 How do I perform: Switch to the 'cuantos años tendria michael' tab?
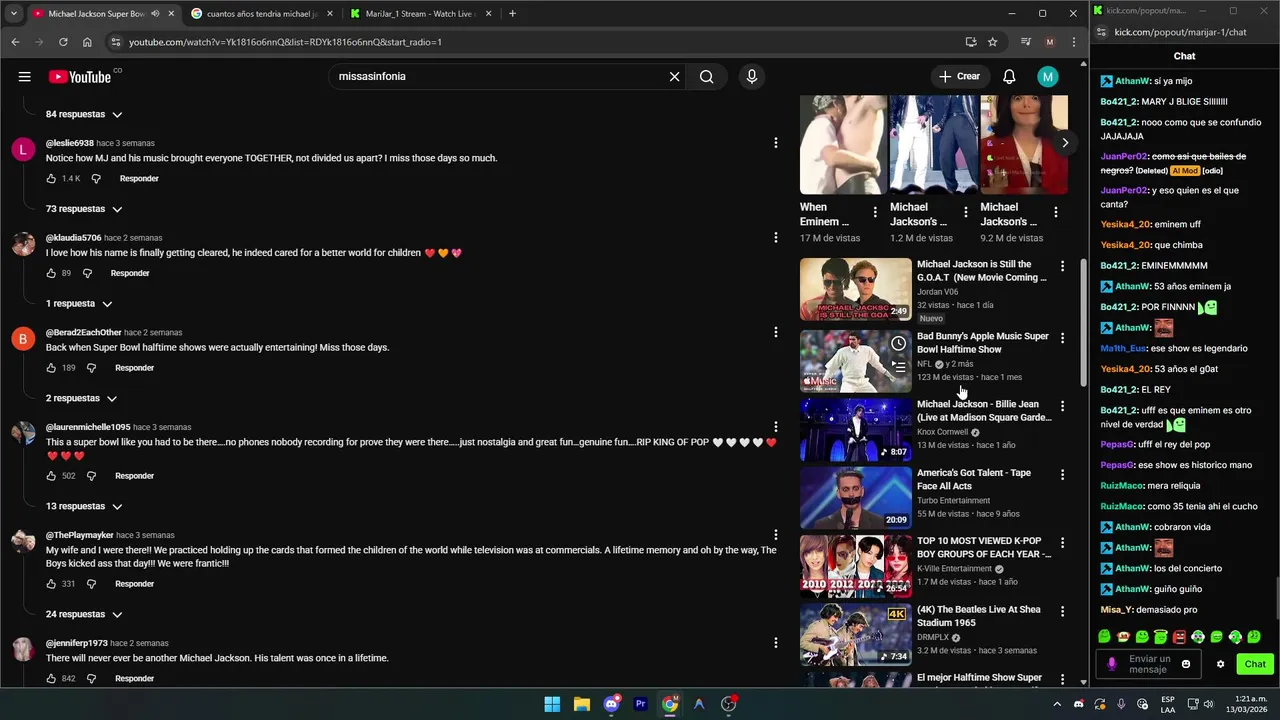(261, 14)
